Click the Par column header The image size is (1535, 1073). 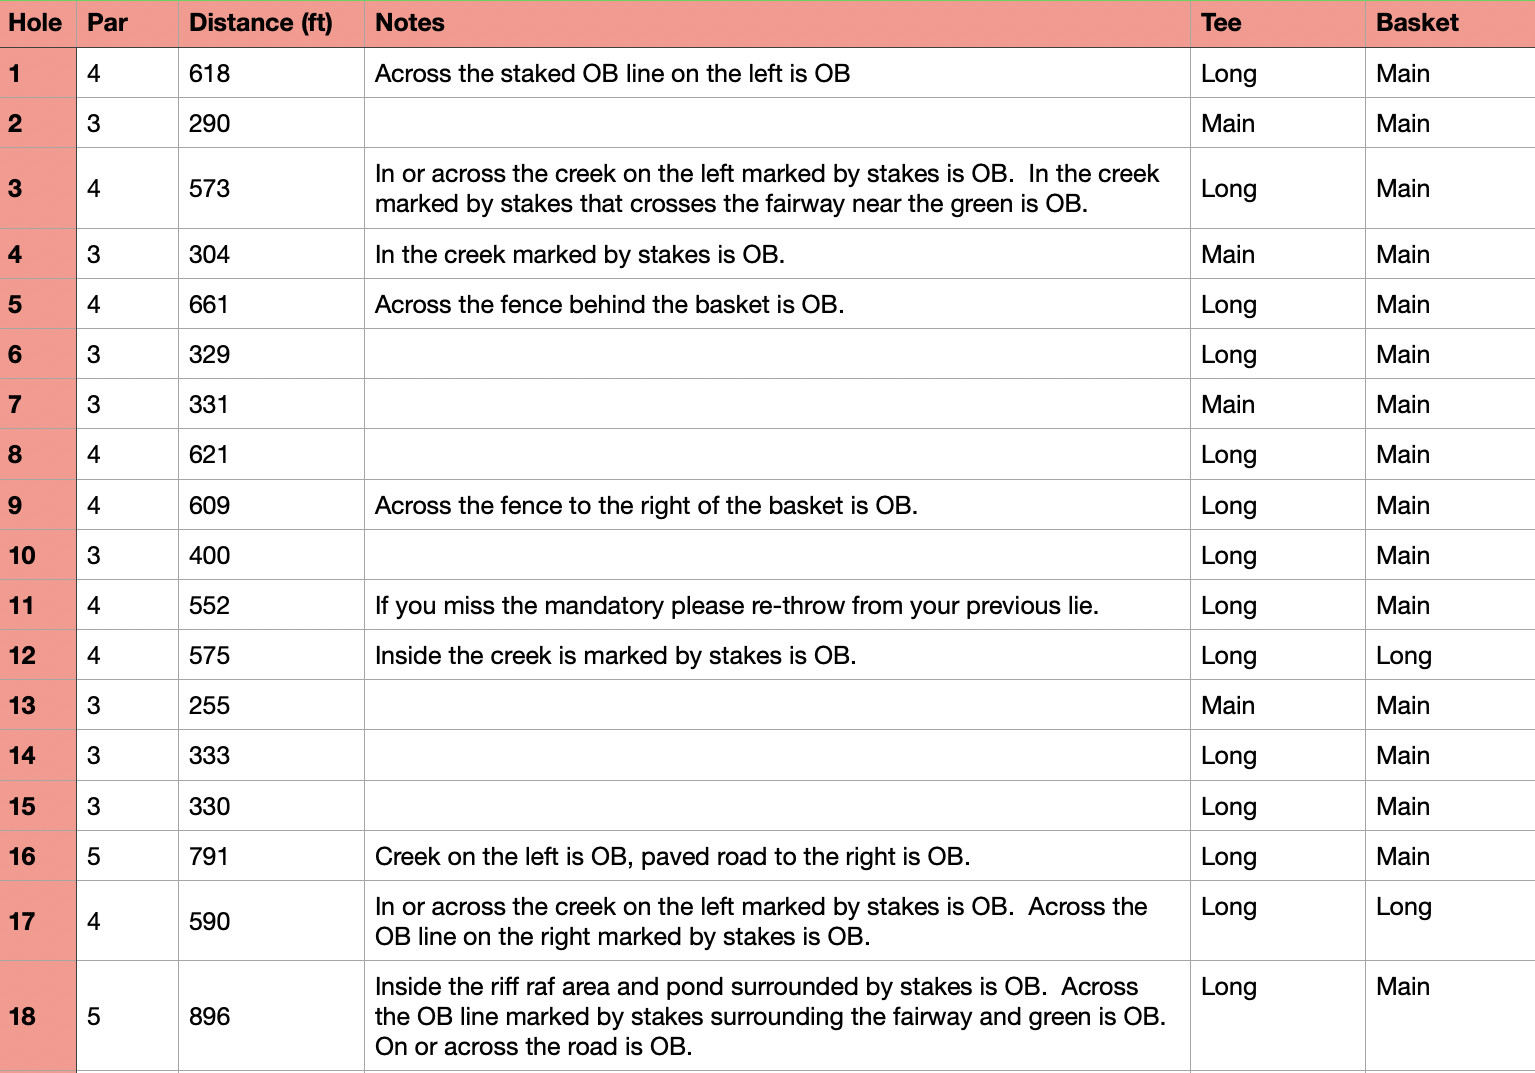[108, 23]
